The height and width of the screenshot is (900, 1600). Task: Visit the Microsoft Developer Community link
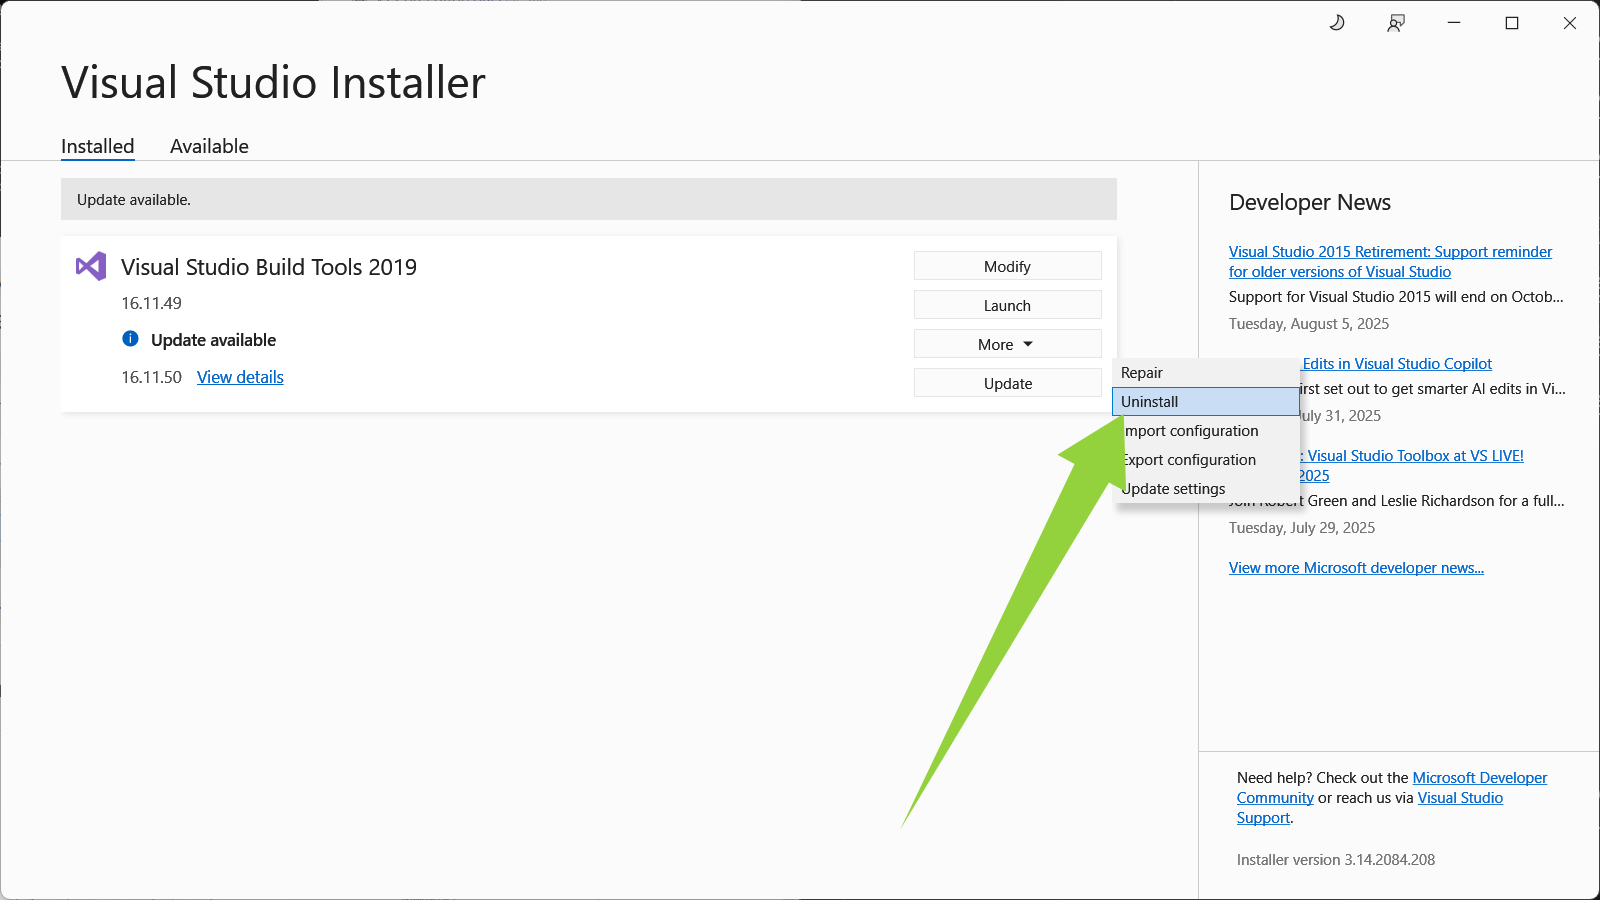[x=1479, y=778]
